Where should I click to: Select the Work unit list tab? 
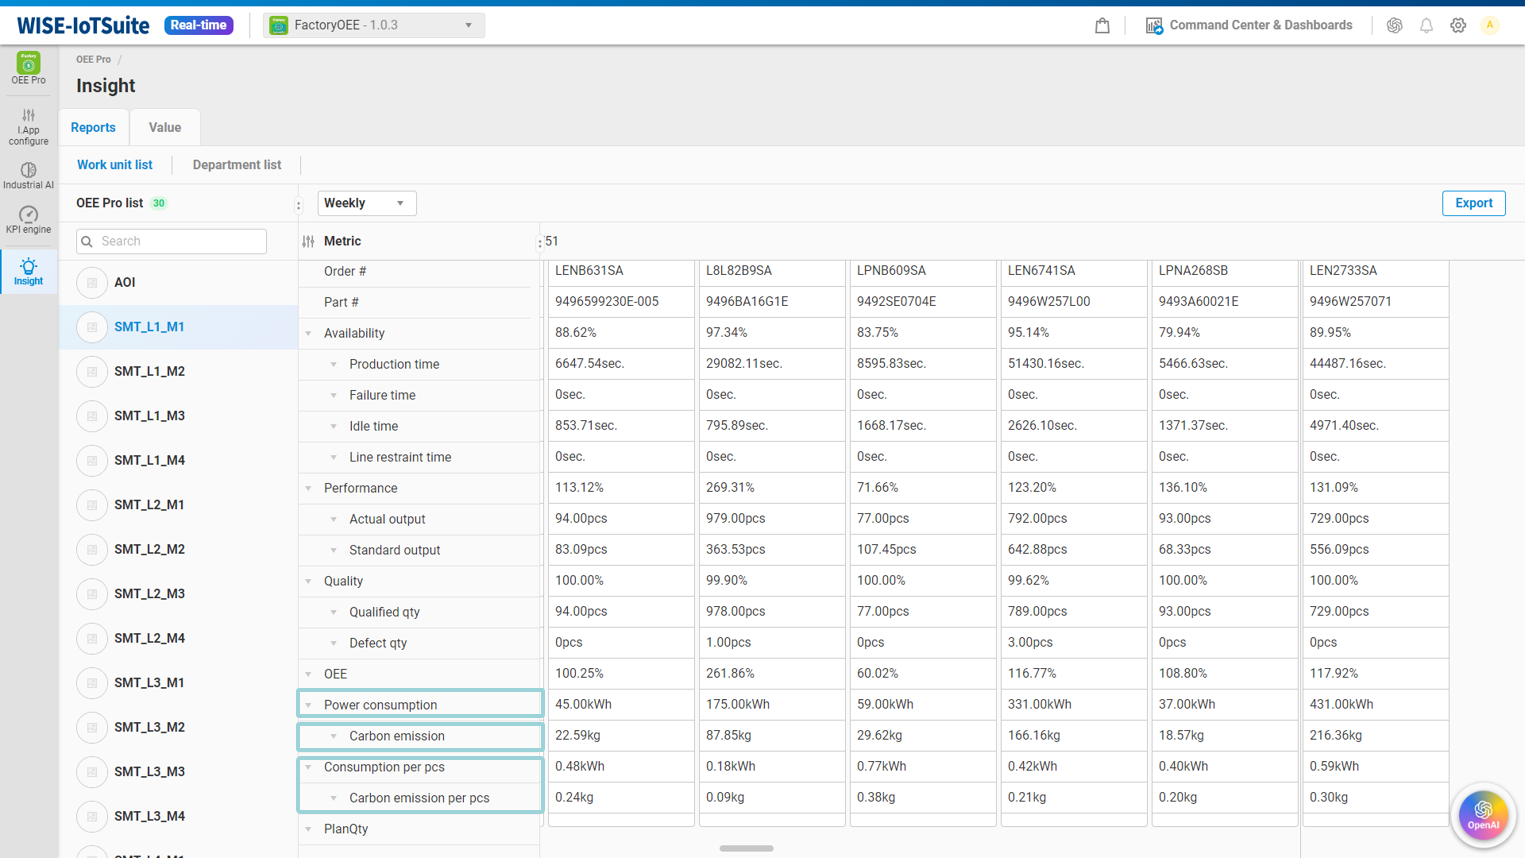tap(115, 165)
